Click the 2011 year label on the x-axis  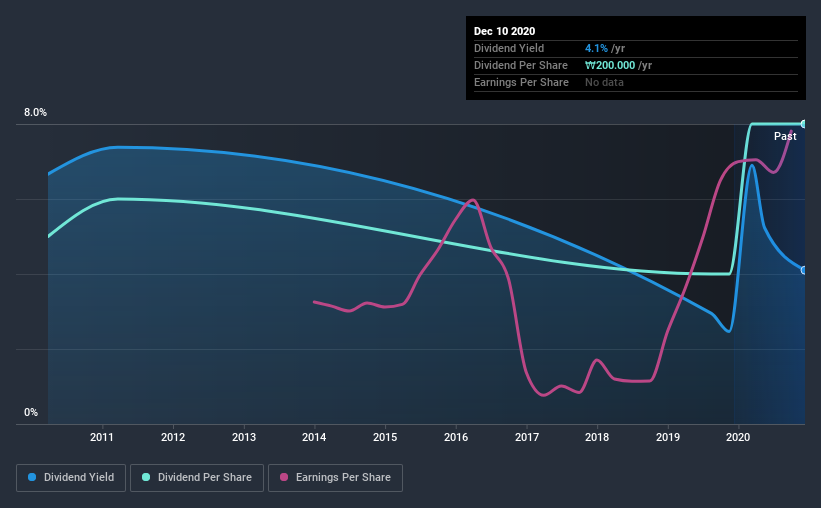point(102,437)
